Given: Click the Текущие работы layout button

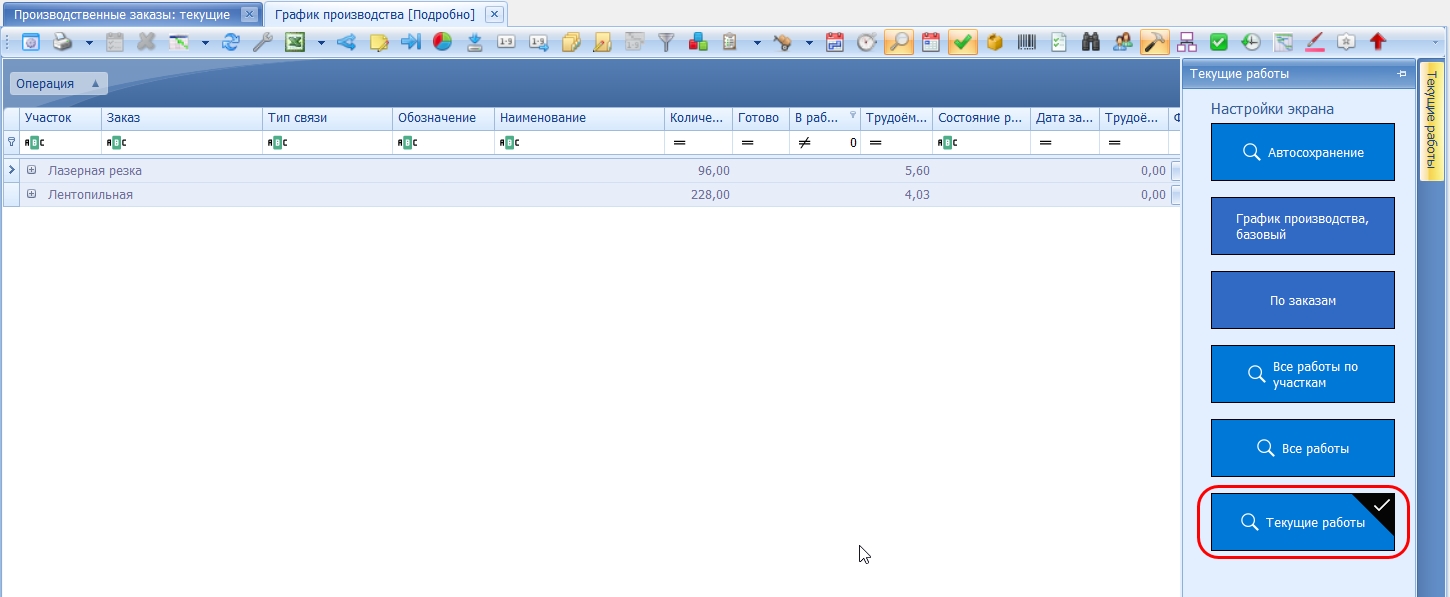Looking at the screenshot, I should click(x=1302, y=522).
